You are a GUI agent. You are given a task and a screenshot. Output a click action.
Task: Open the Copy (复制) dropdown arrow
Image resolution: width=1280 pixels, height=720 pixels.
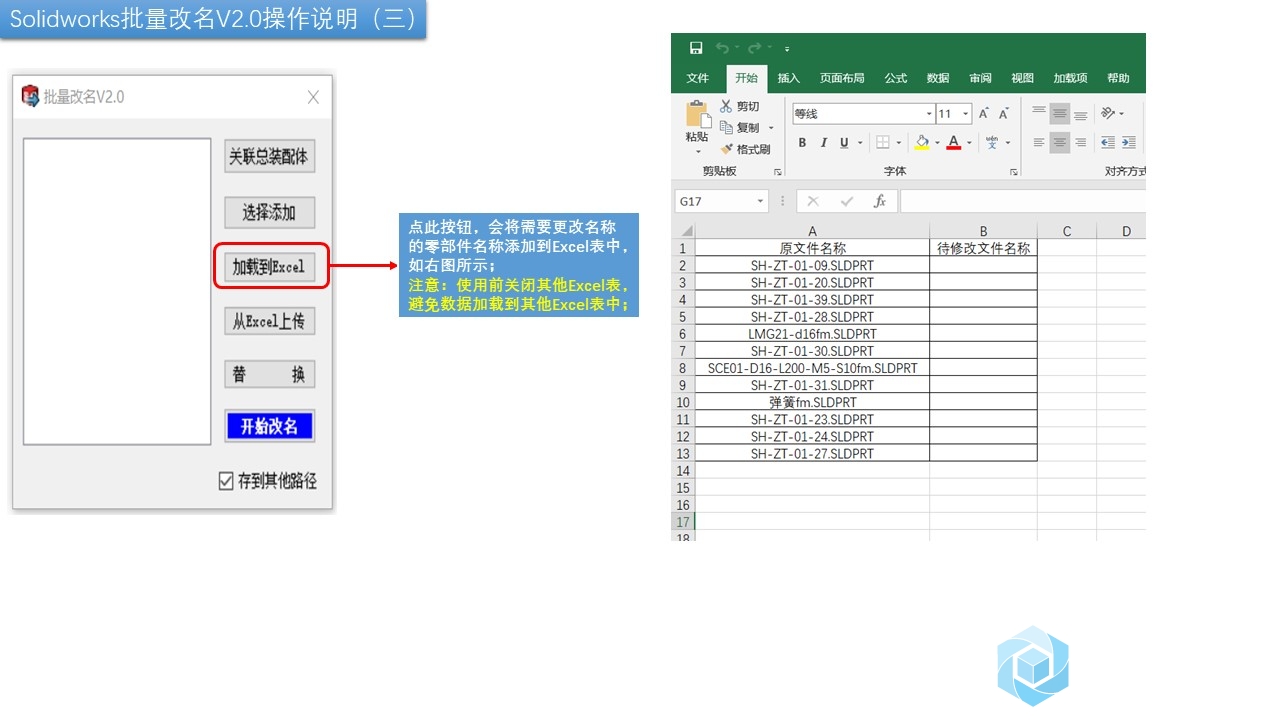(771, 128)
